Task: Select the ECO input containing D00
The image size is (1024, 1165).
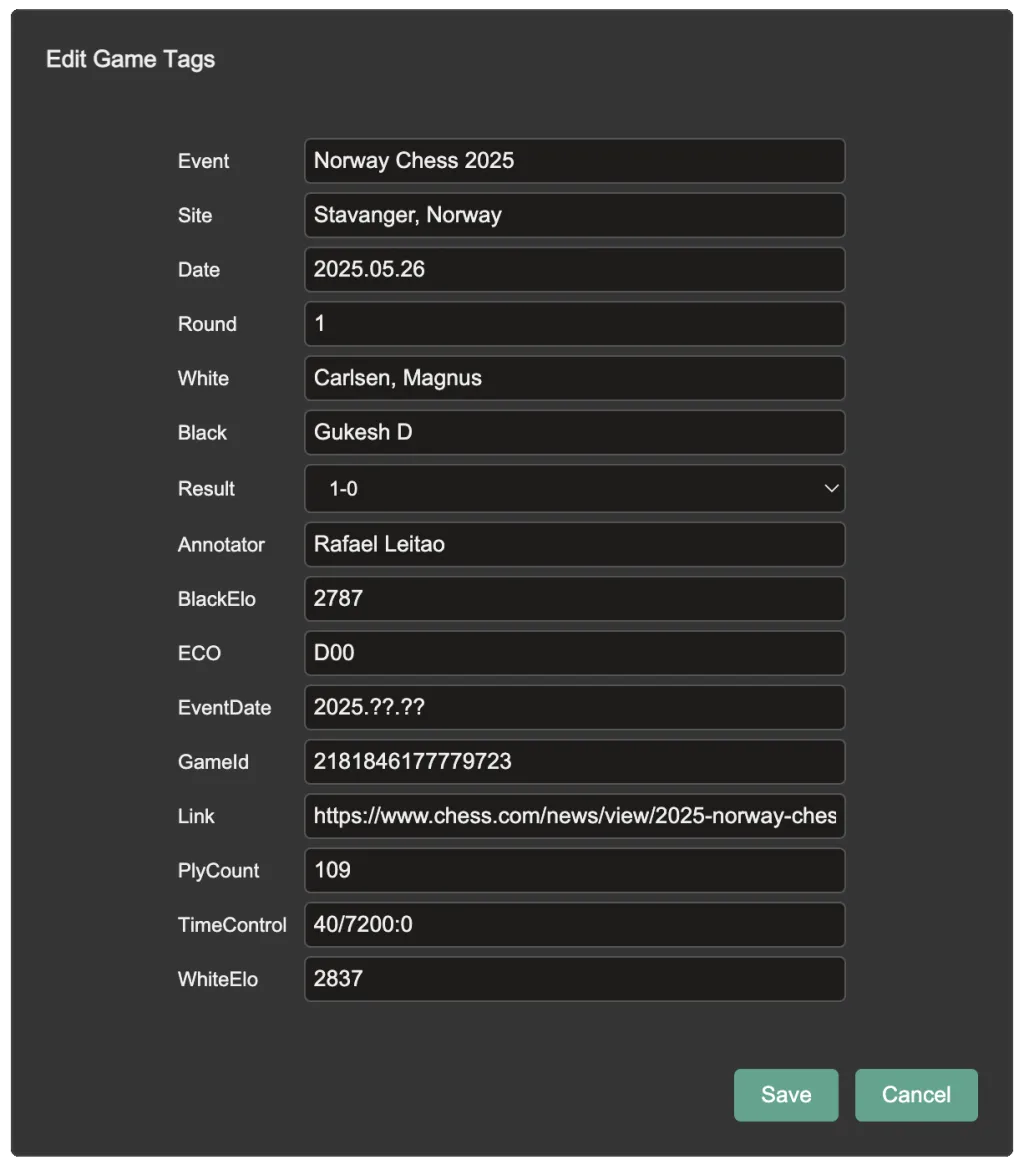Action: [x=574, y=653]
